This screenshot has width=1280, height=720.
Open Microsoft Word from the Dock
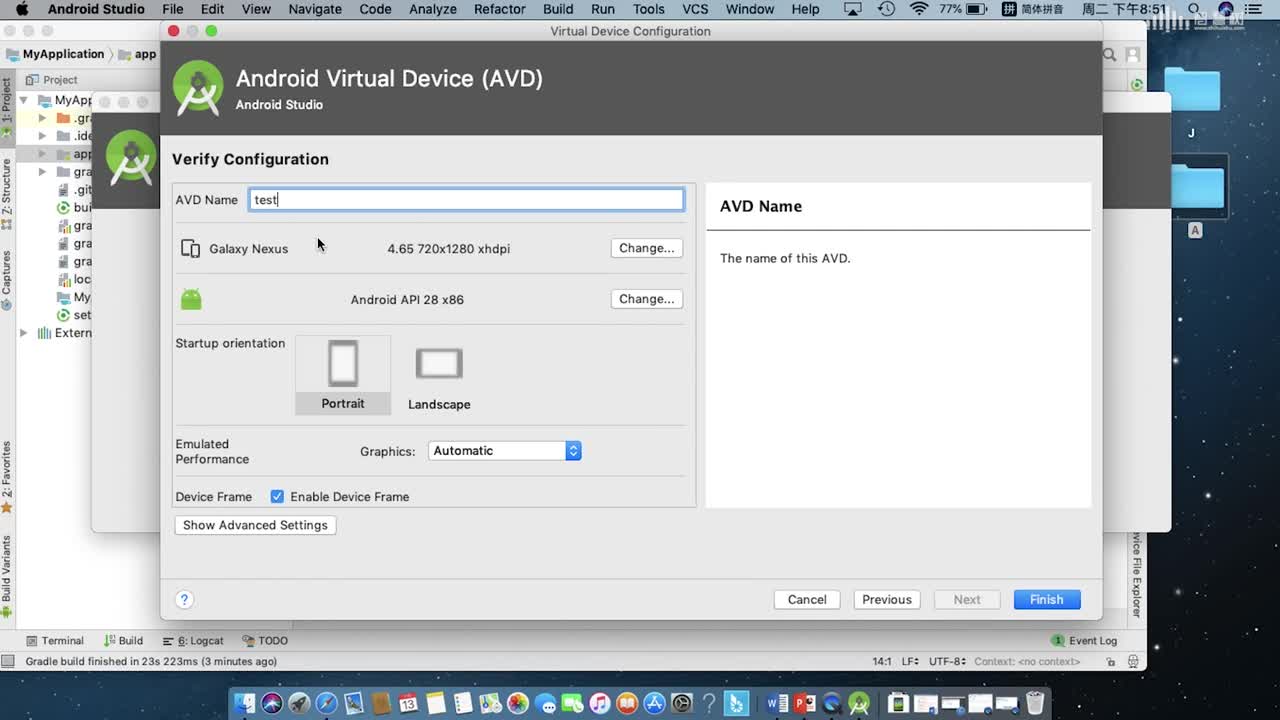776,704
